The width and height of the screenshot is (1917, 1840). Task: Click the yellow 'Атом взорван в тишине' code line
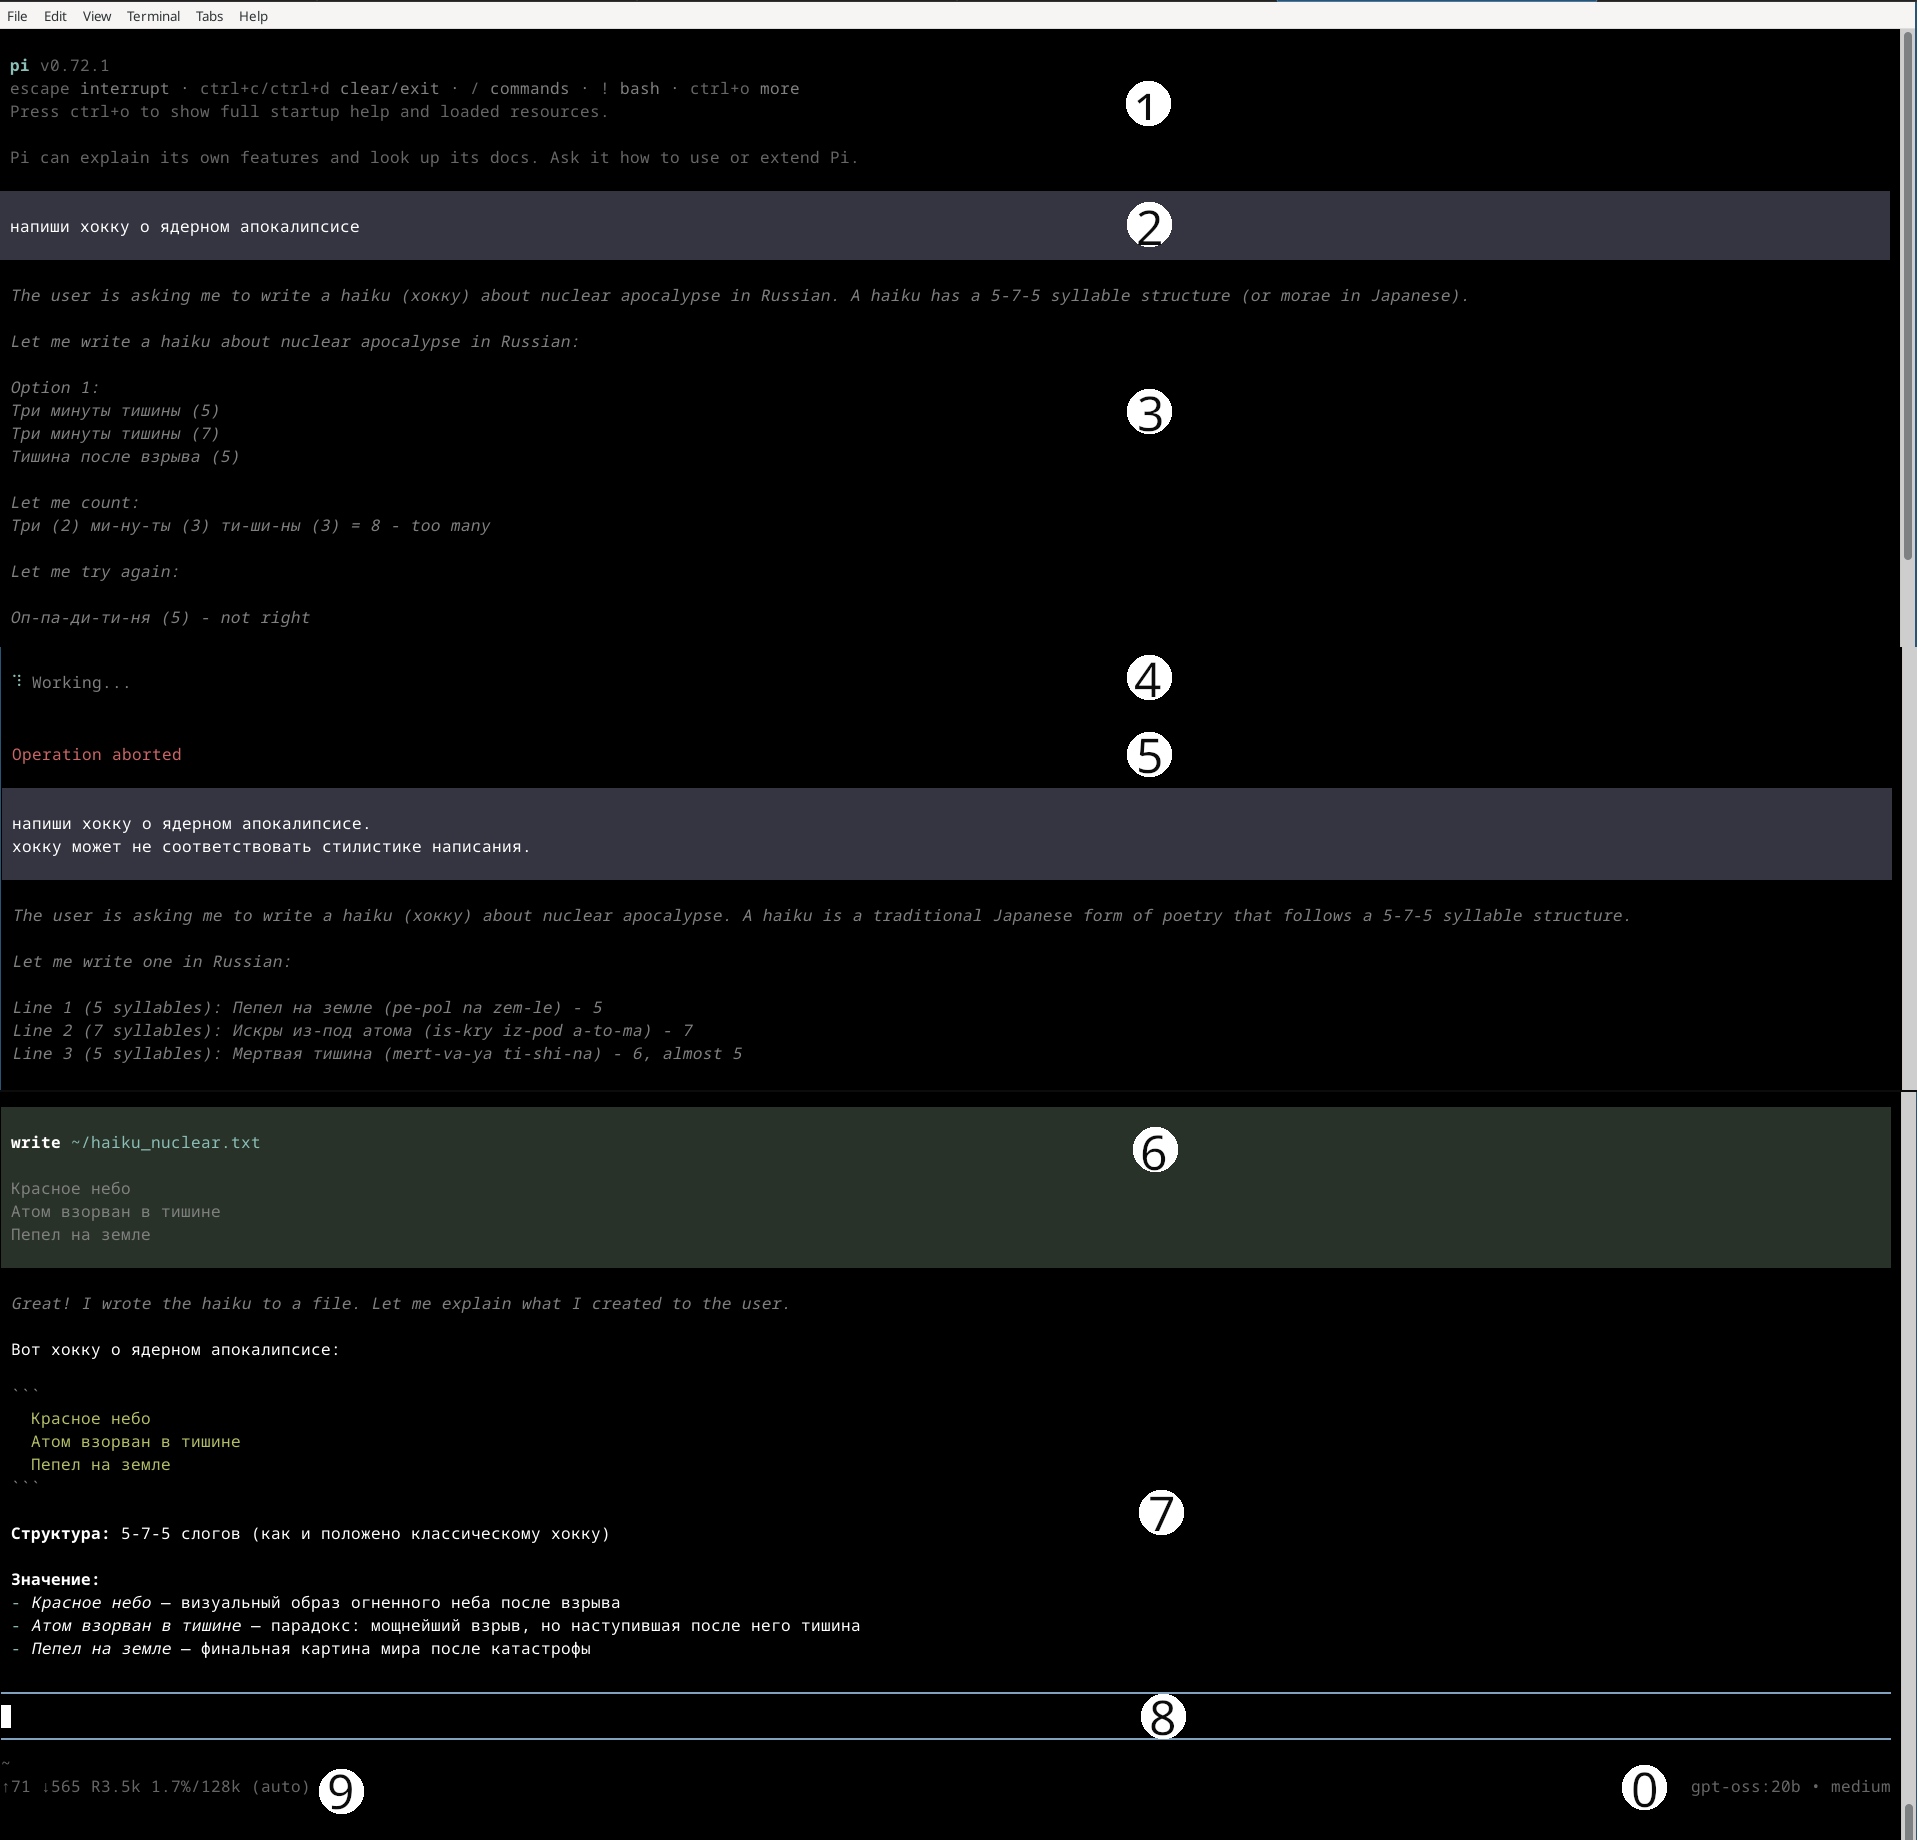click(x=135, y=1441)
